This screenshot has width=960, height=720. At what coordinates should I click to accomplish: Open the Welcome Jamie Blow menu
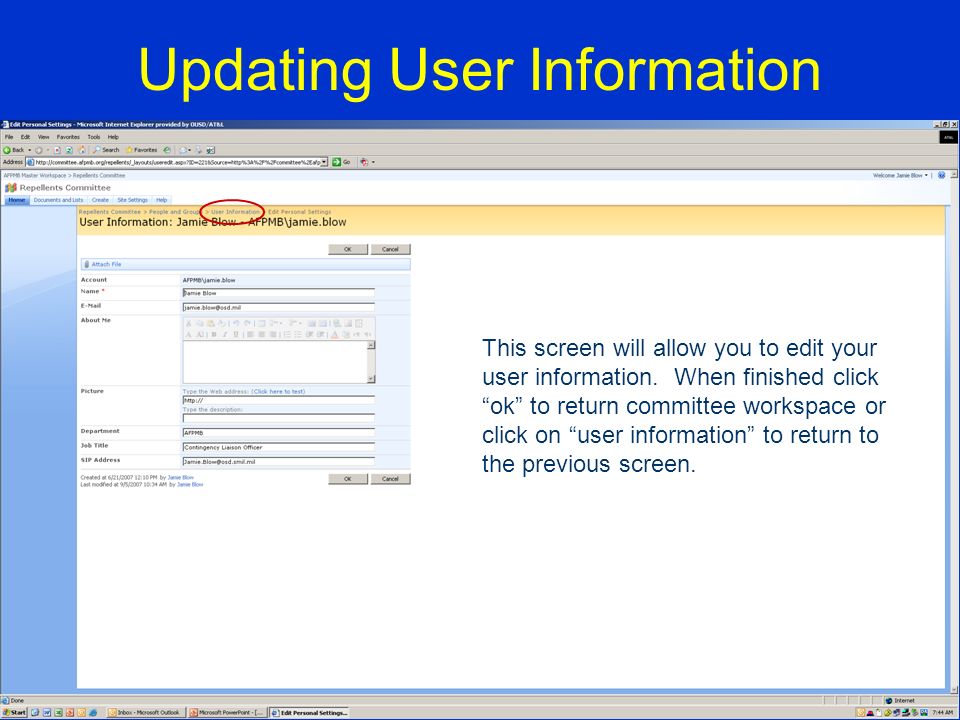click(900, 175)
